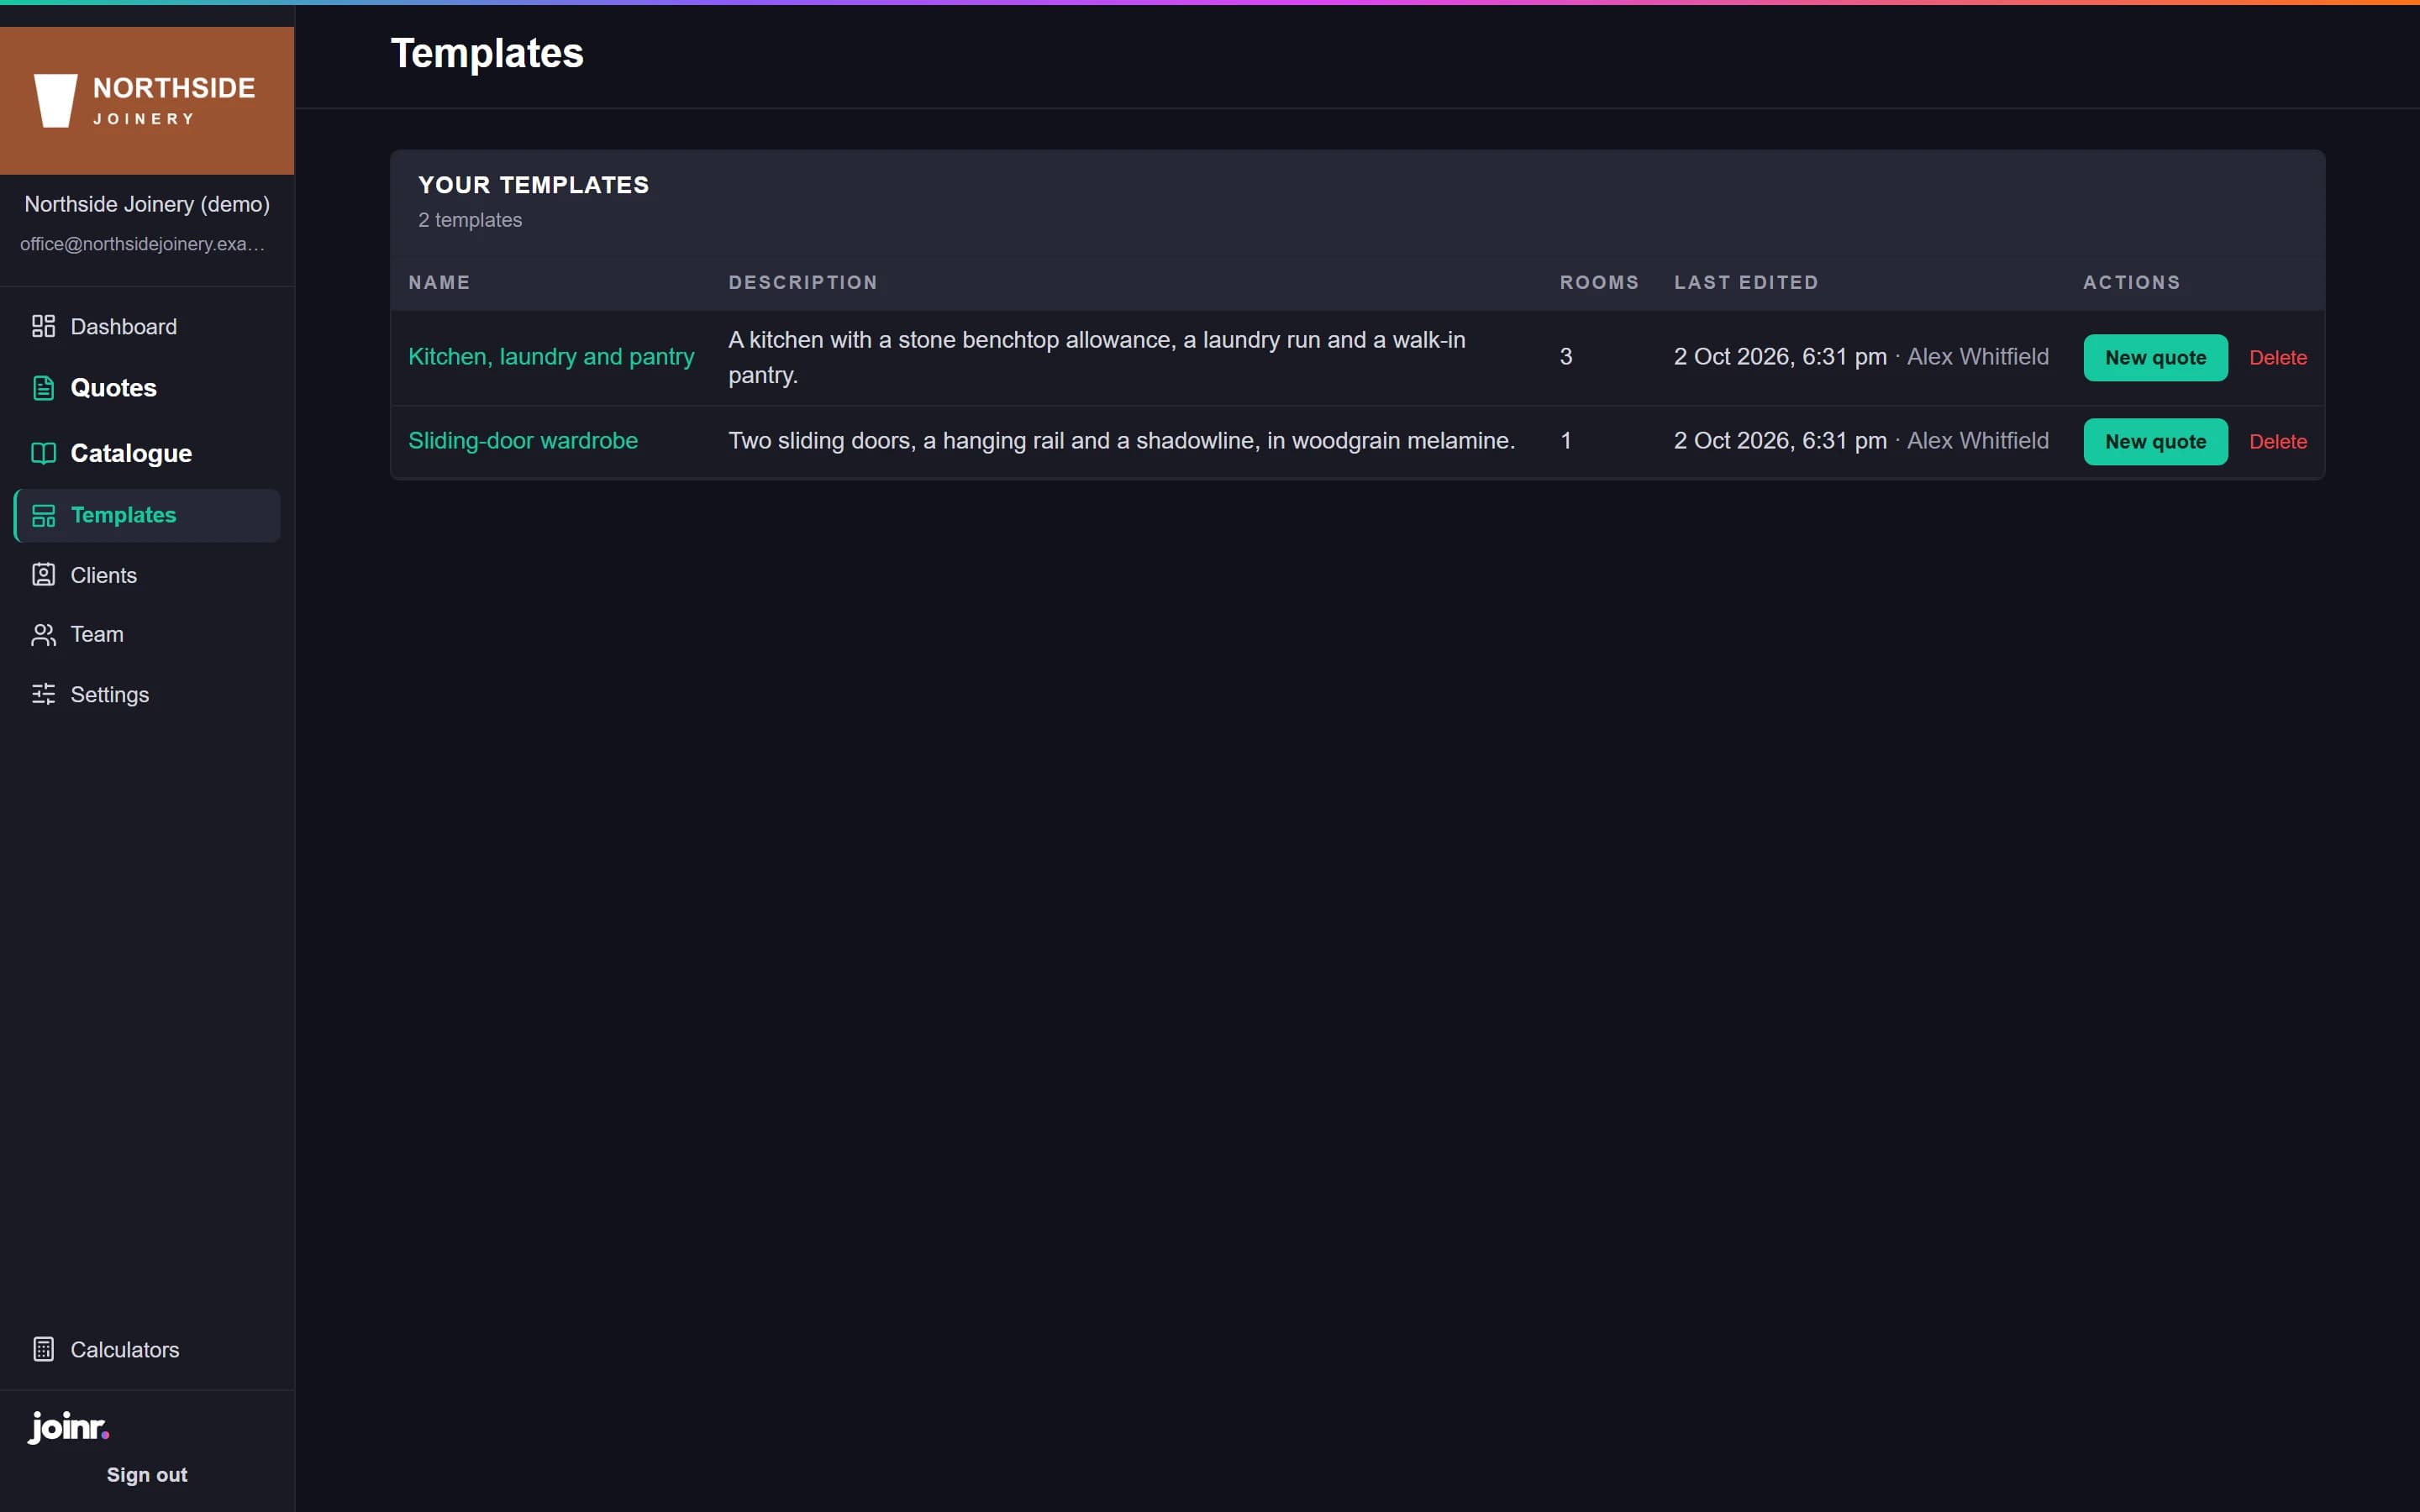
Task: Click the Northside Joinery logo
Action: coord(146,100)
